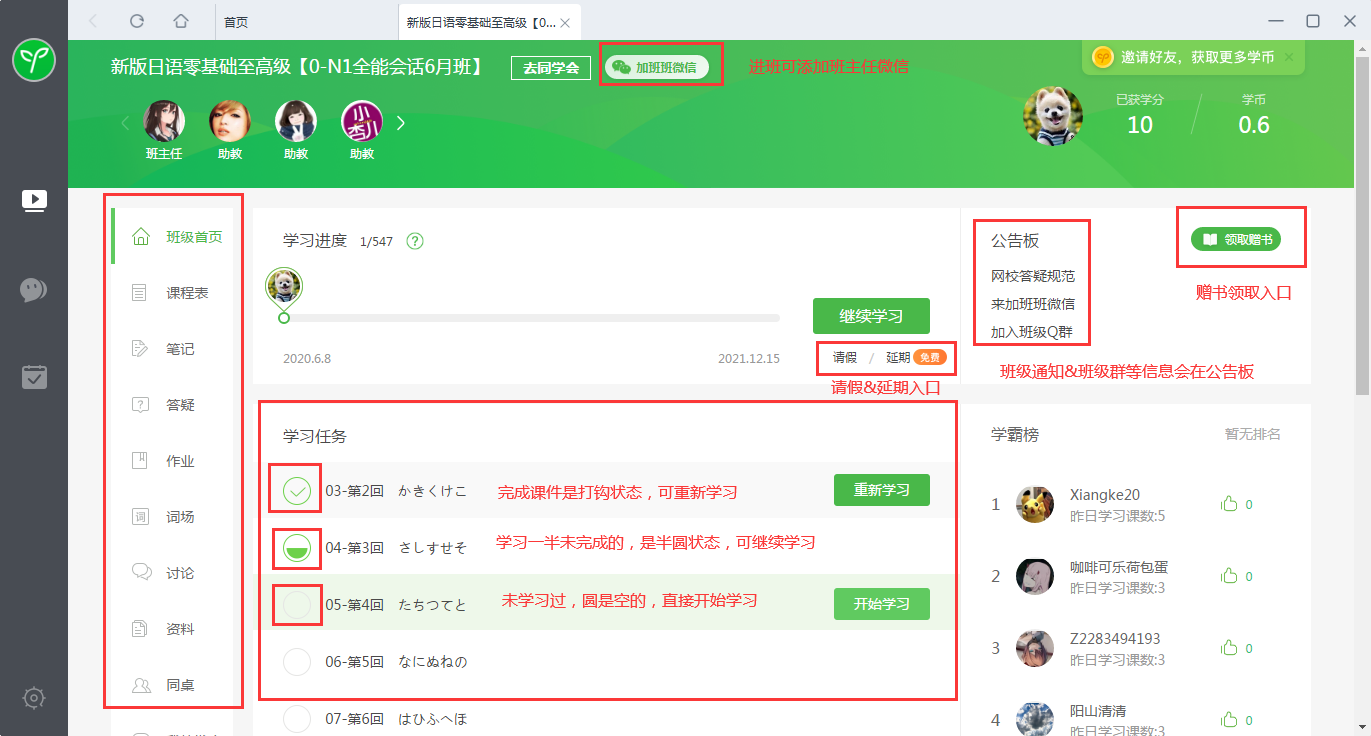The width and height of the screenshot is (1371, 736).
Task: Switch to the 首页 tab
Action: click(x=236, y=22)
